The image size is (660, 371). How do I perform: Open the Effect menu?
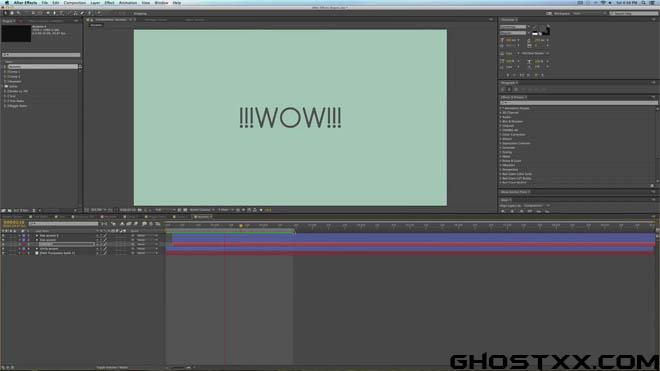tap(109, 3)
